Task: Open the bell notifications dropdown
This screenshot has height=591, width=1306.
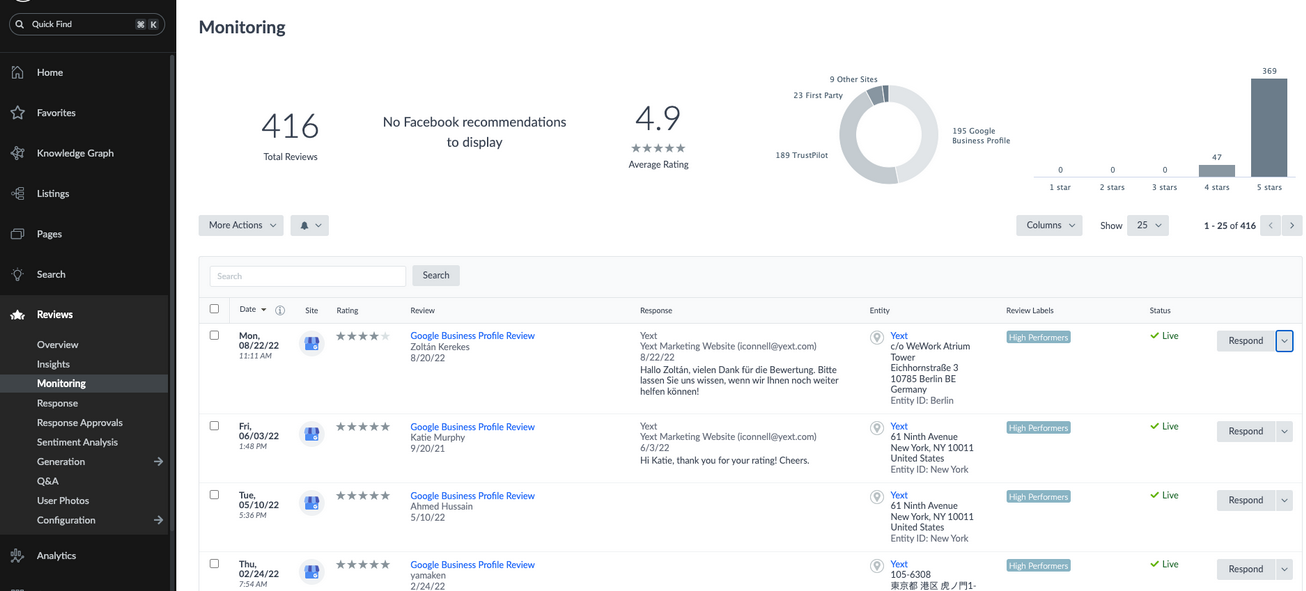Action: [x=310, y=225]
